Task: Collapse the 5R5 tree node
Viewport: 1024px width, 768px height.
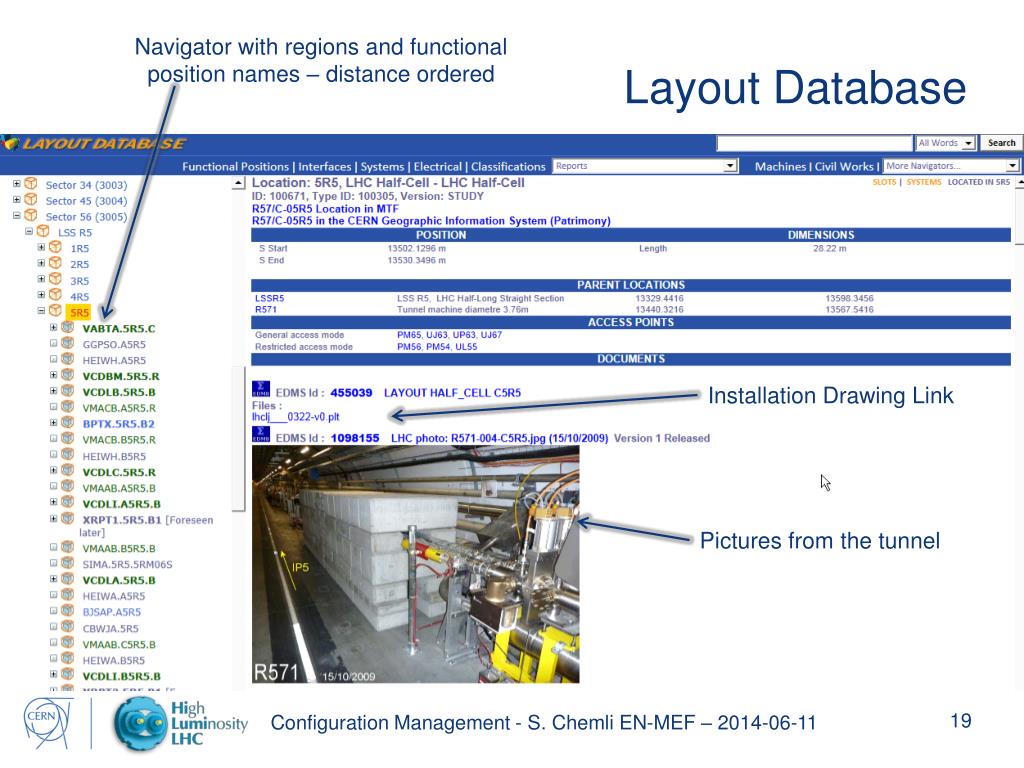Action: [41, 311]
